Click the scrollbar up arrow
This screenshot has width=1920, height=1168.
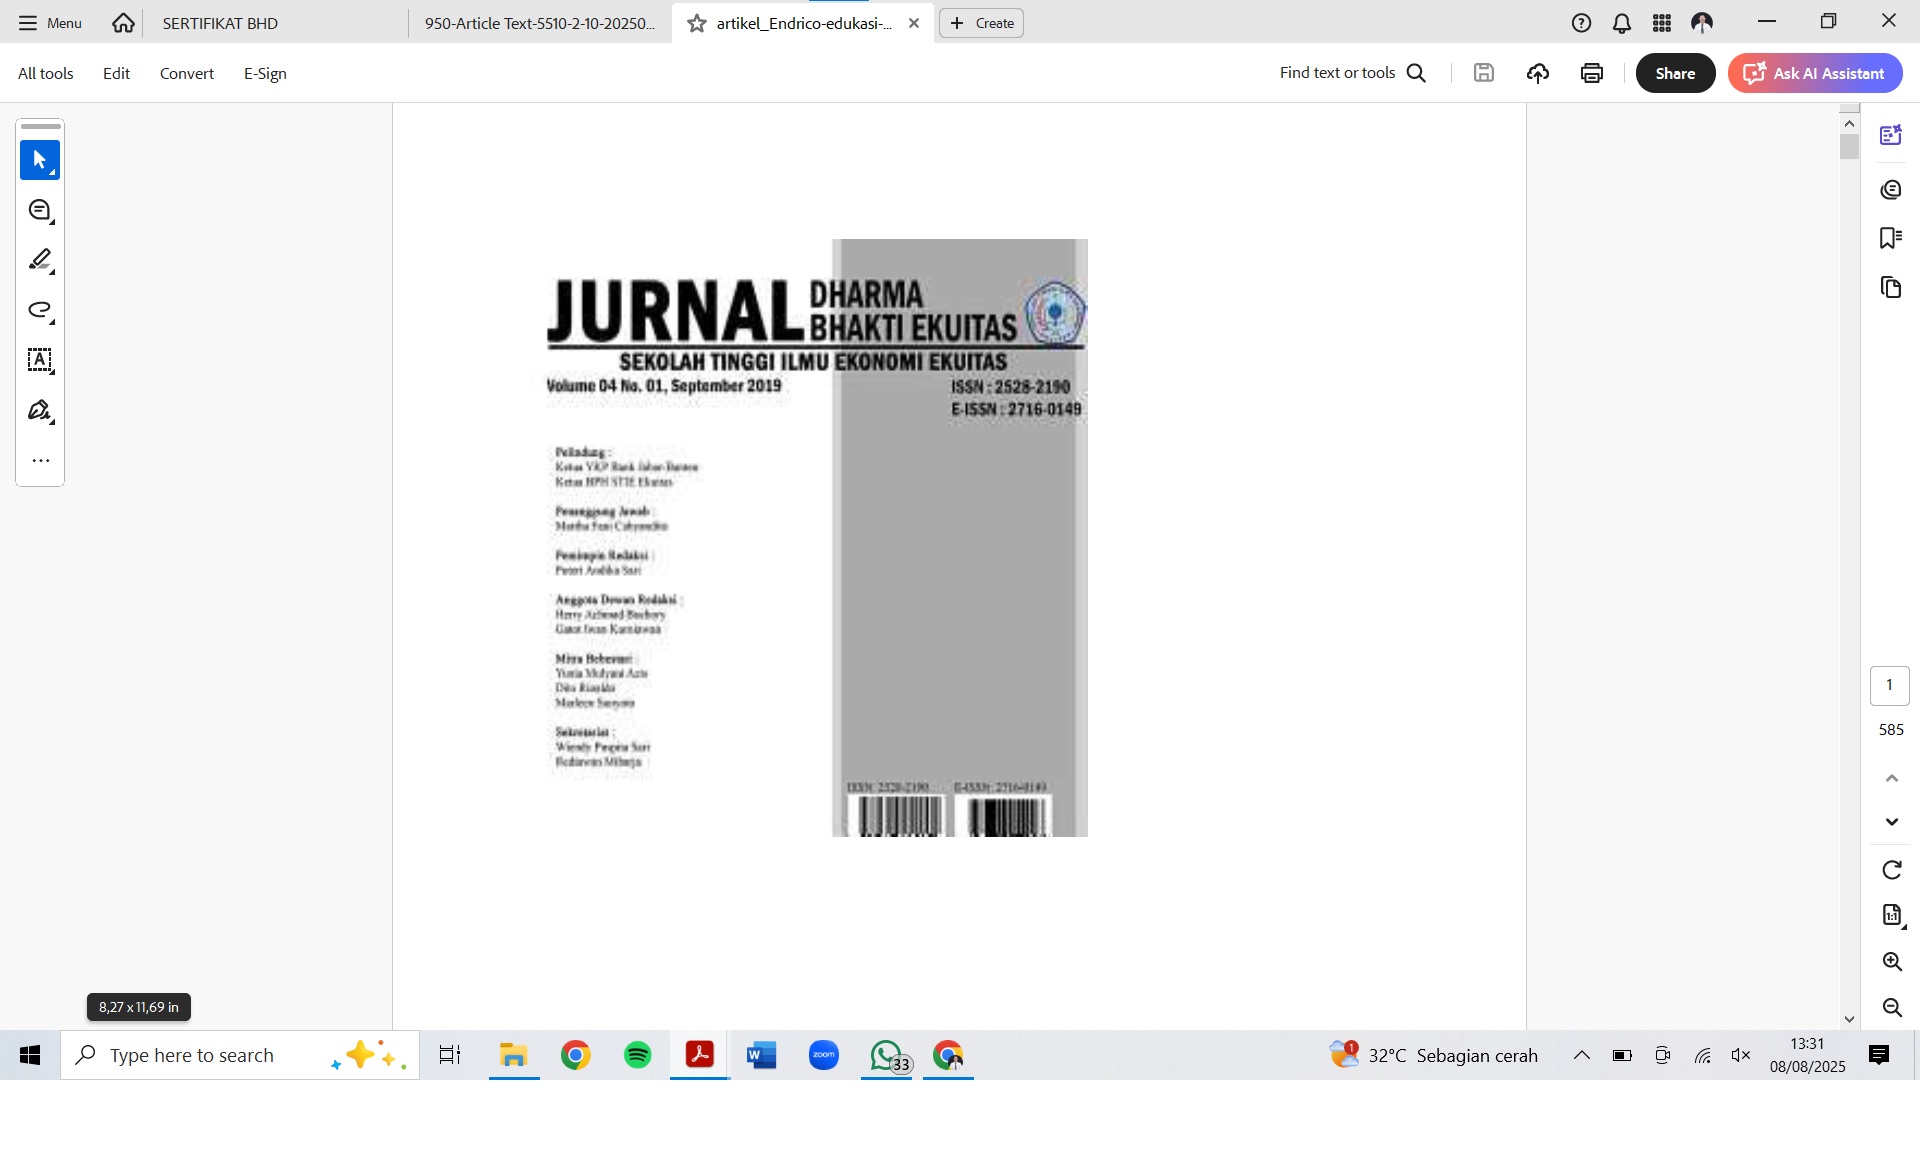coord(1849,123)
